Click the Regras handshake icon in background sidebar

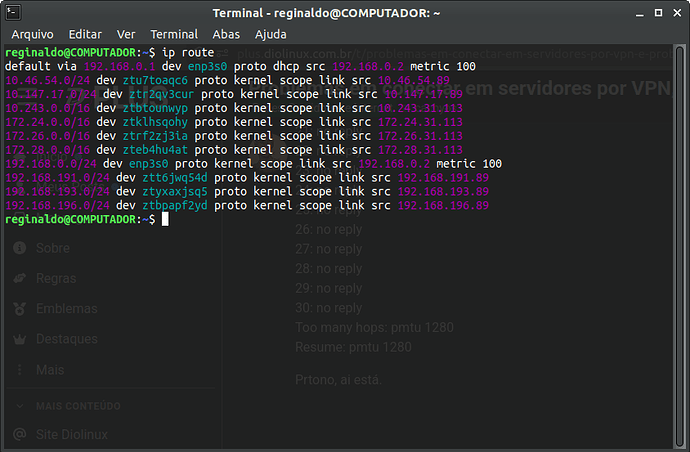tap(19, 278)
